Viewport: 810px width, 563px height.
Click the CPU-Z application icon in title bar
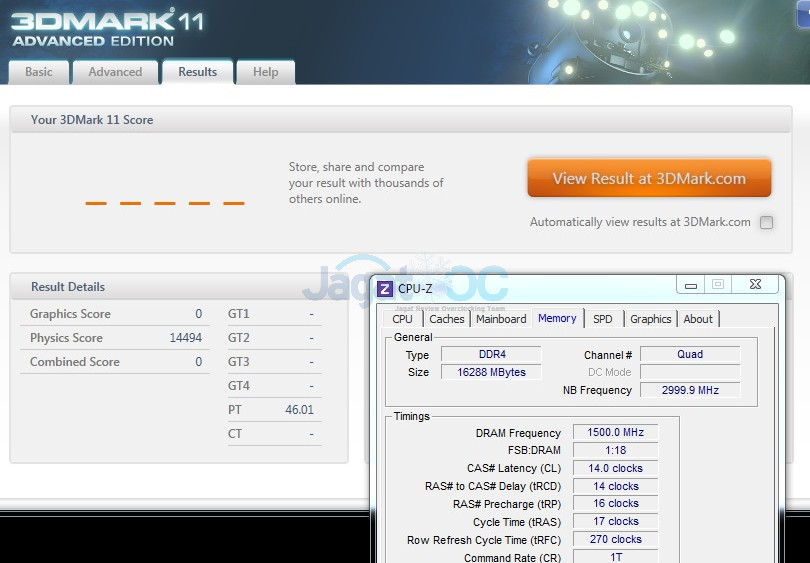pos(385,289)
